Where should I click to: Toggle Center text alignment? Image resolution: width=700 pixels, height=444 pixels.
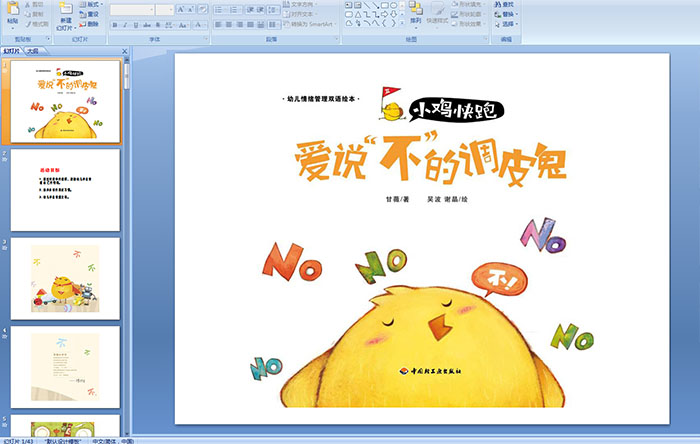pos(229,25)
